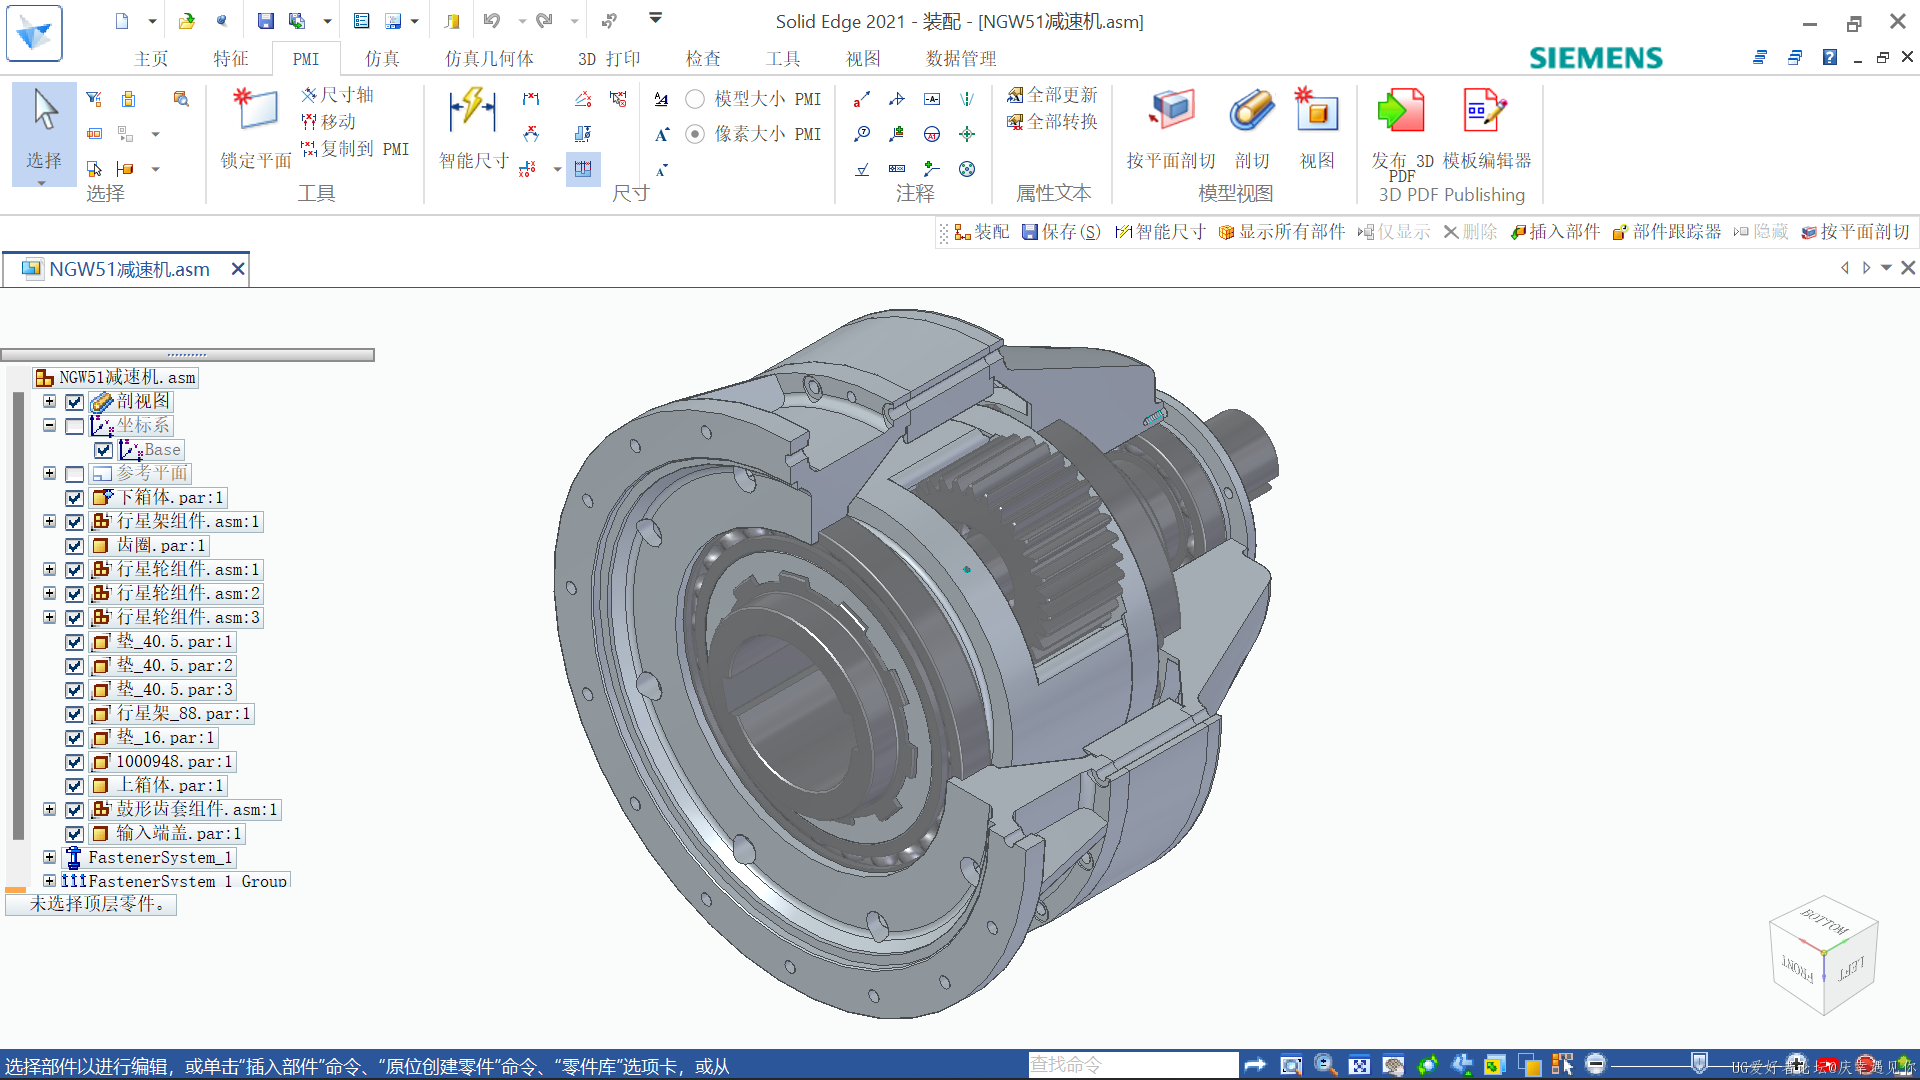
Task: Click the highlighted Coordinate Dimension icon
Action: click(x=583, y=169)
